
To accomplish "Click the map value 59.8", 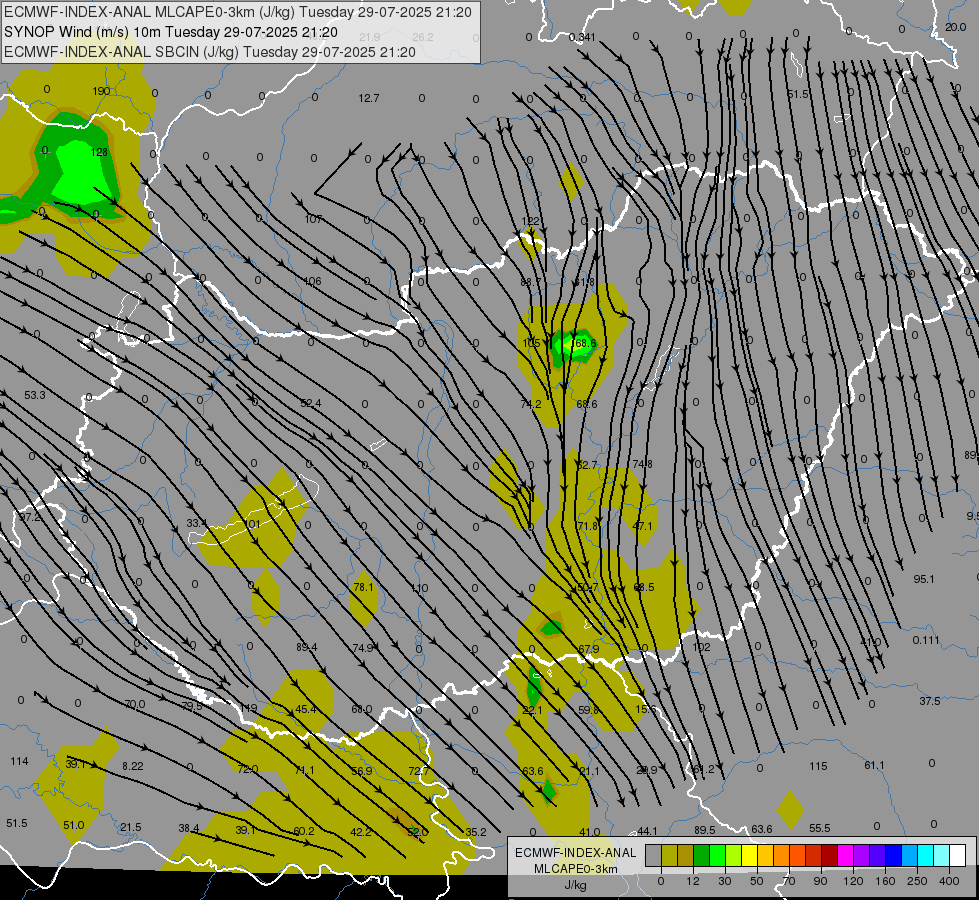I will (x=588, y=710).
